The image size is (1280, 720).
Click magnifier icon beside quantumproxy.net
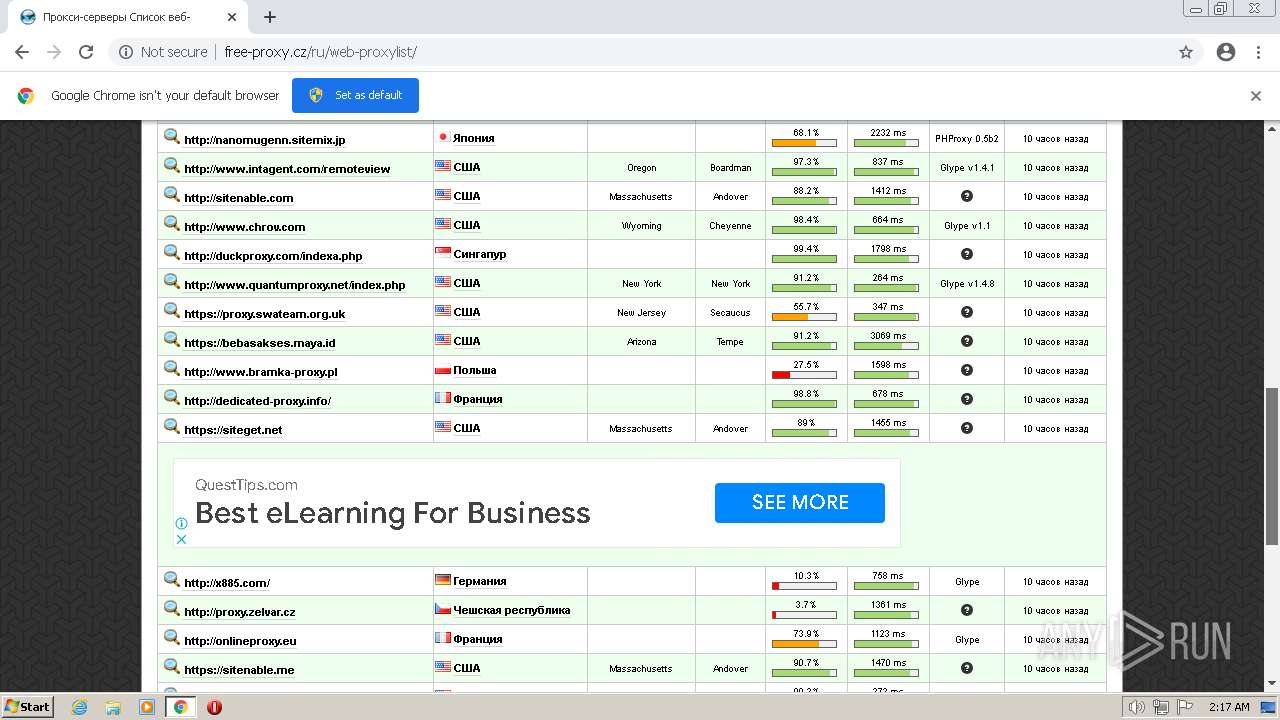pyautogui.click(x=172, y=282)
